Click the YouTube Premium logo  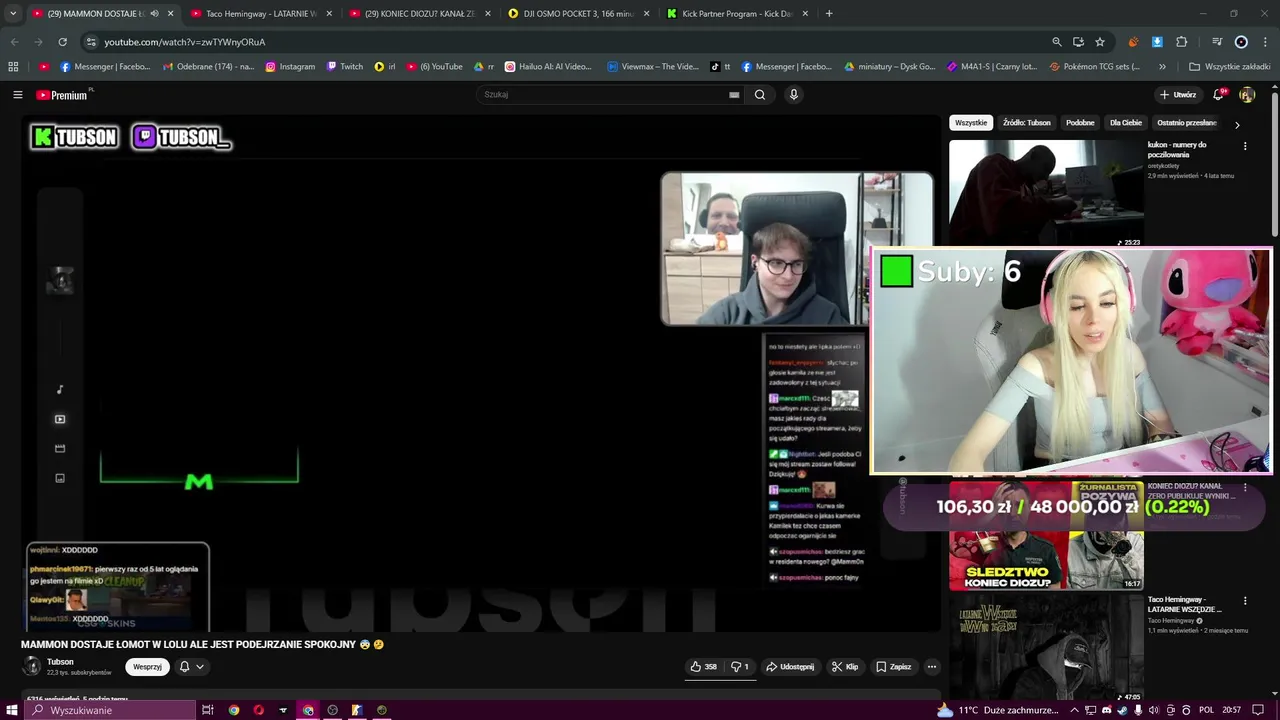[62, 95]
